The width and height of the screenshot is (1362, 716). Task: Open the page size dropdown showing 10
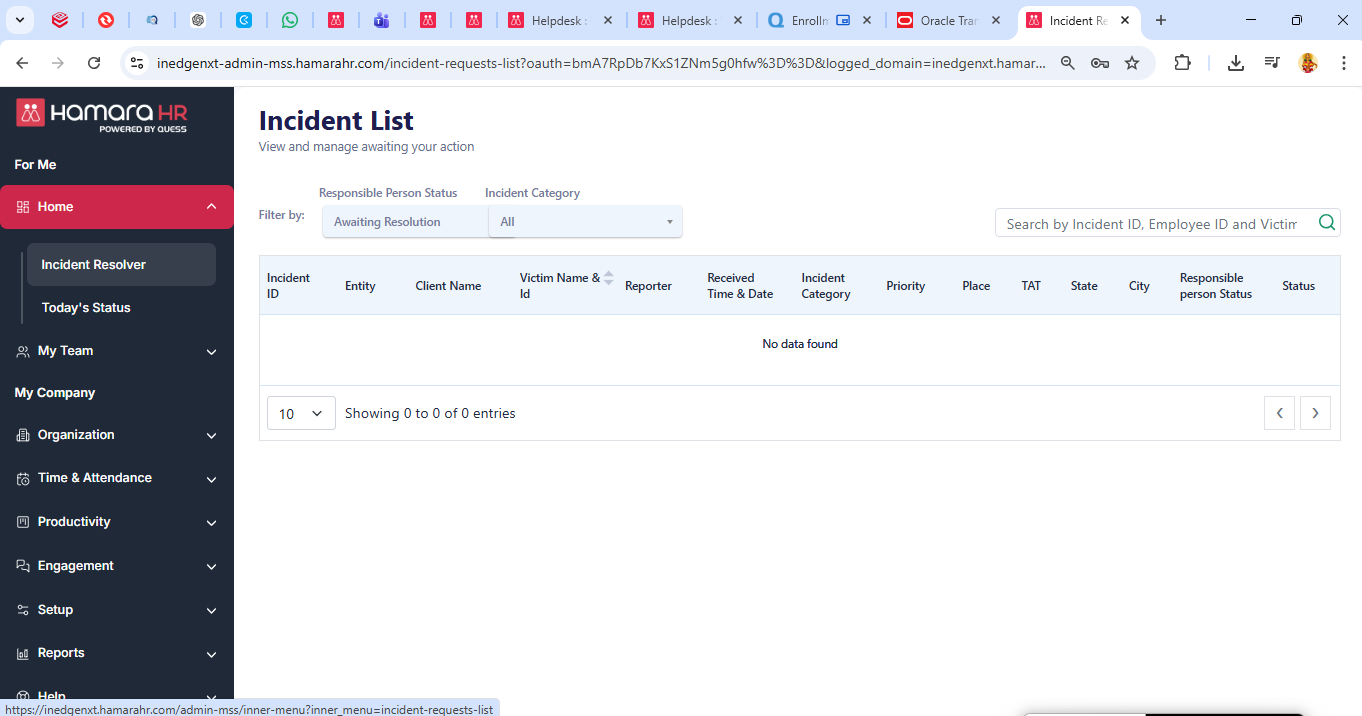point(301,413)
